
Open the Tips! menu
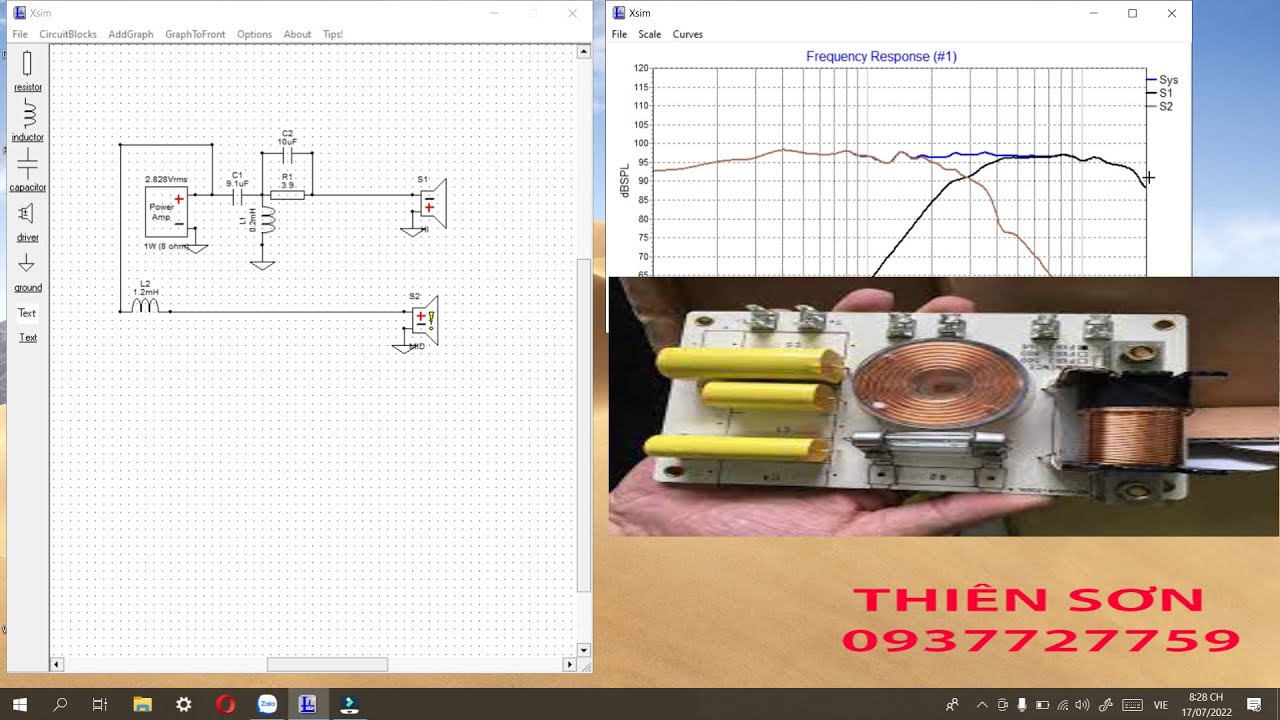coord(332,34)
